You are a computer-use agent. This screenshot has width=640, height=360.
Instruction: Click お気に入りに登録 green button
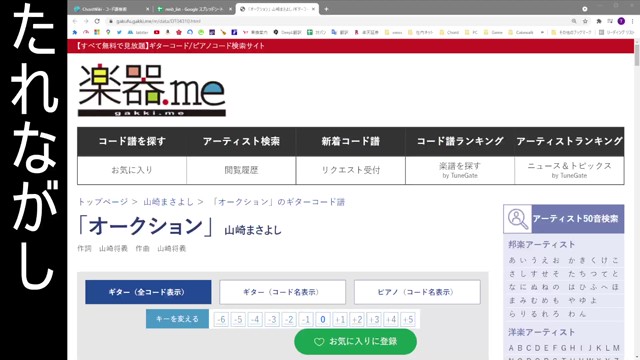(356, 342)
